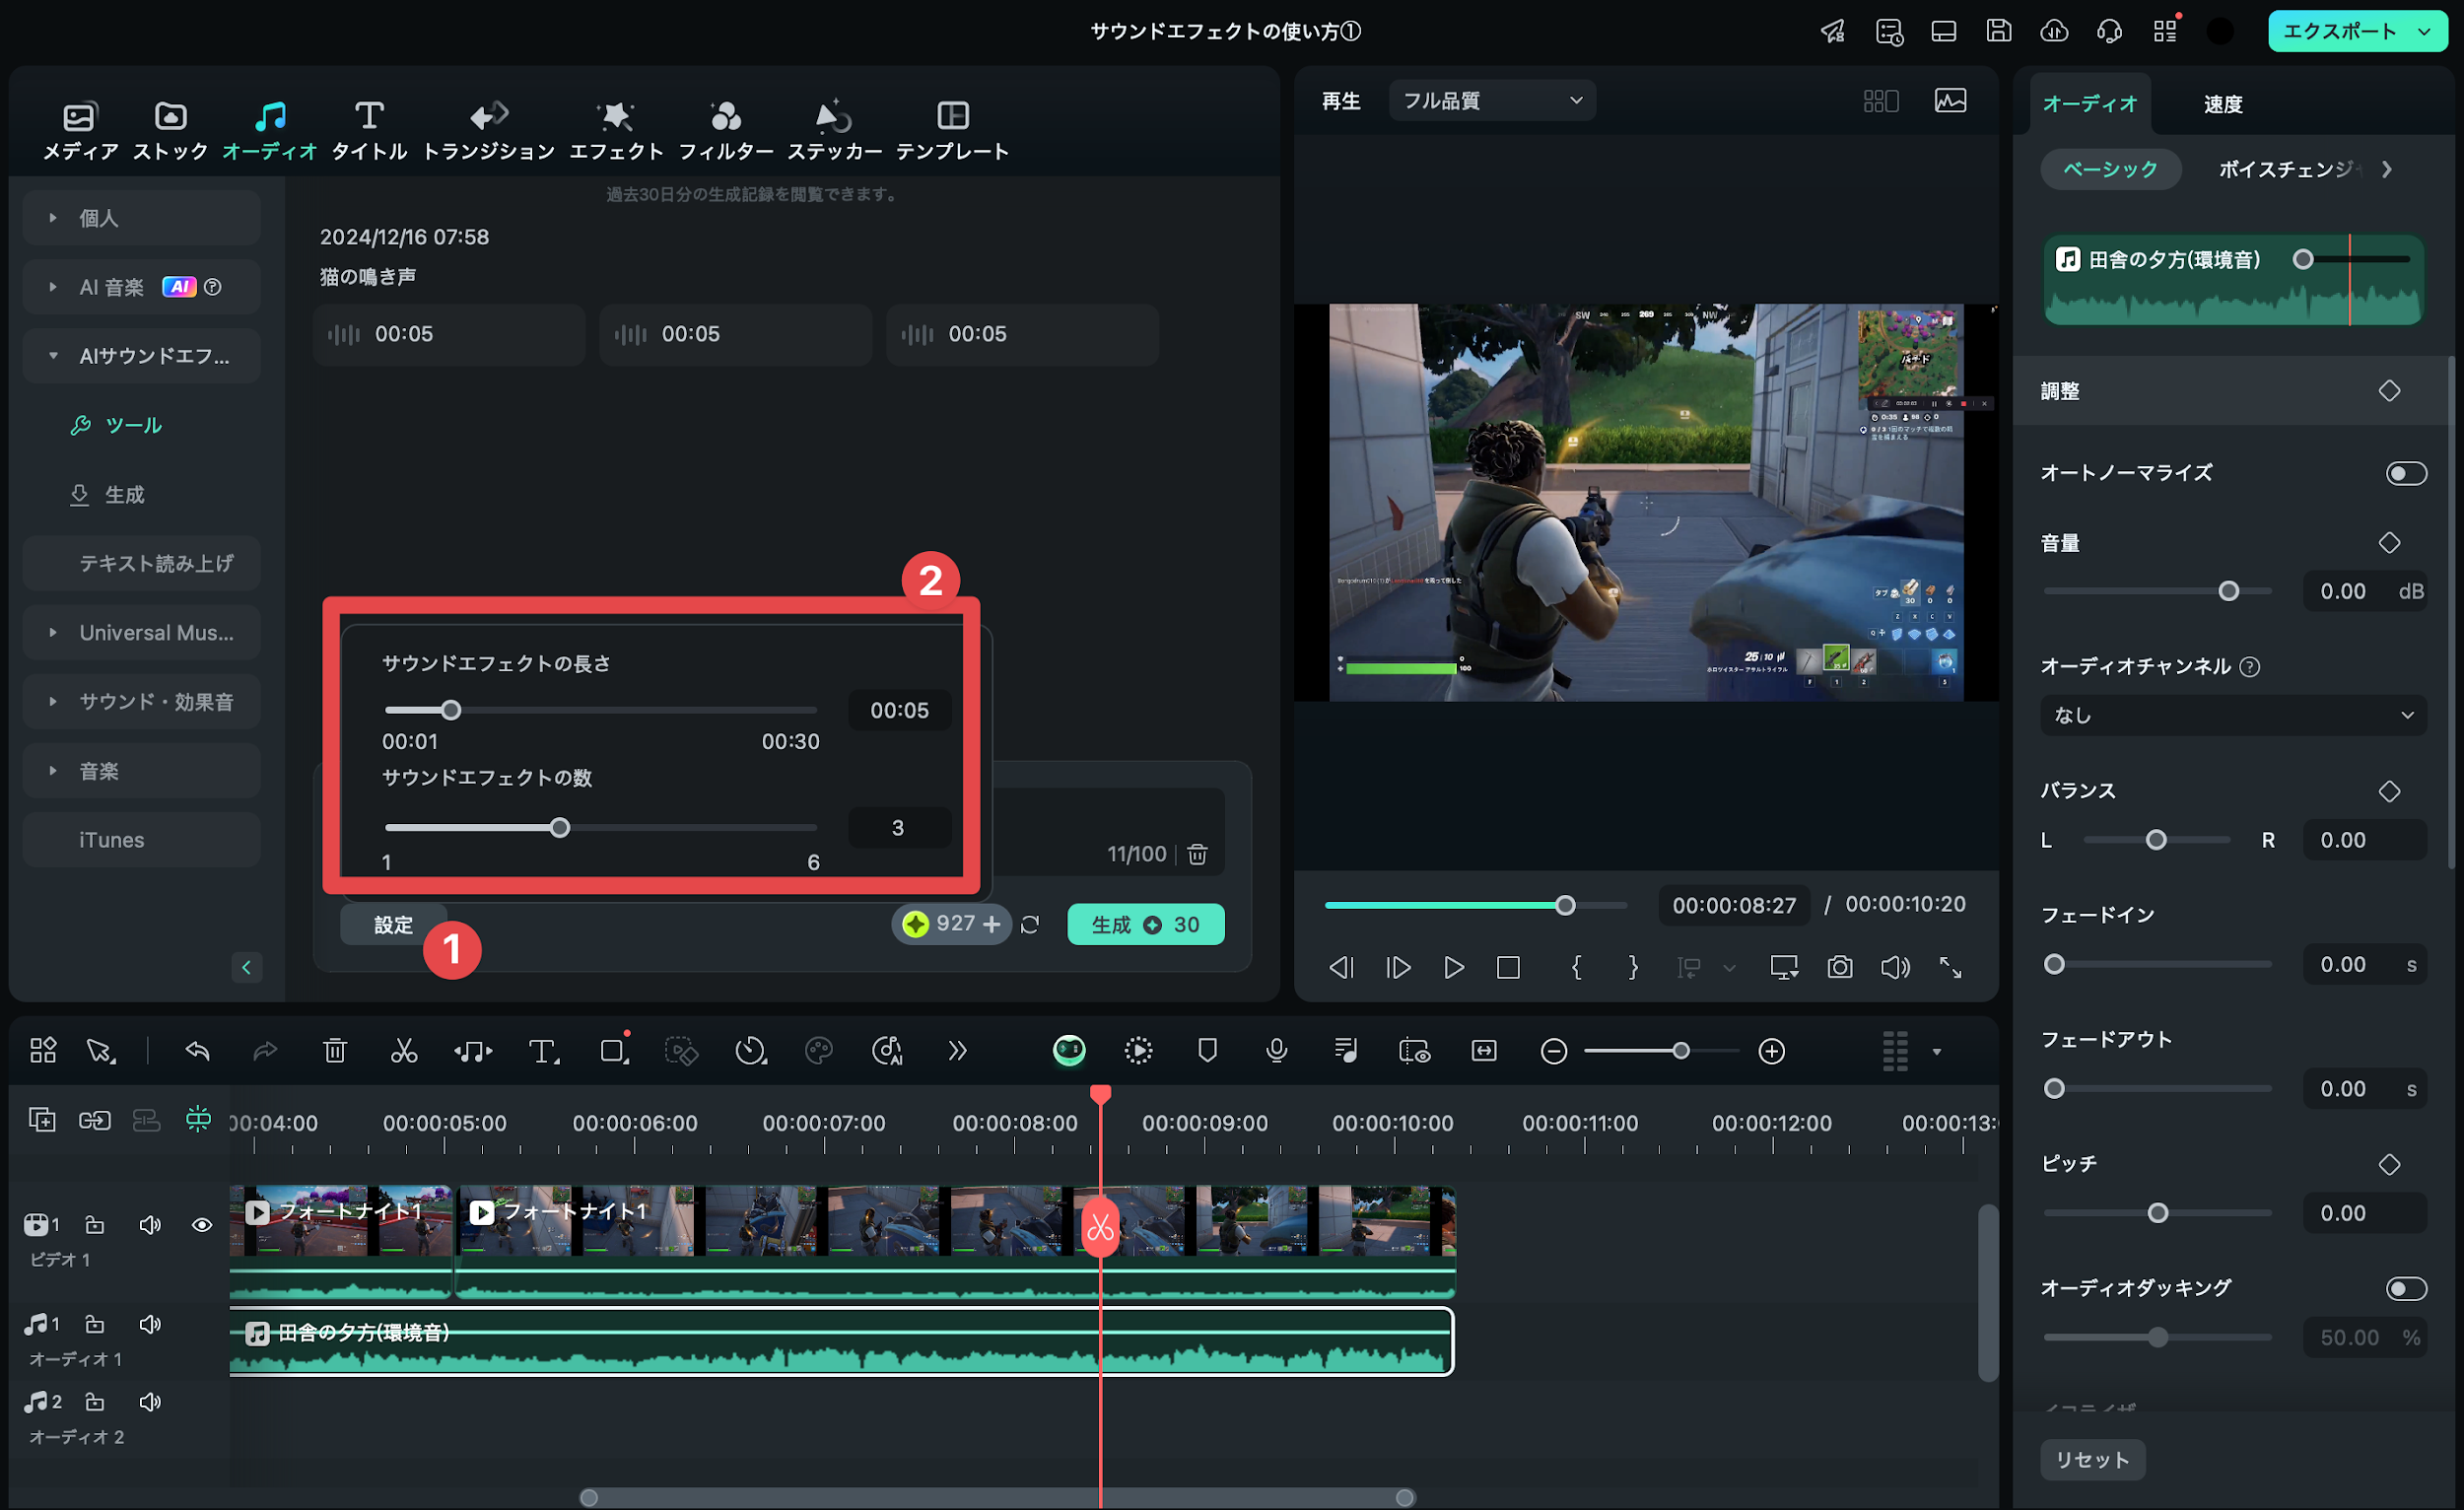Click the first 00:05 generated sound clip
Viewport: 2464px width, 1510px height.
click(449, 334)
